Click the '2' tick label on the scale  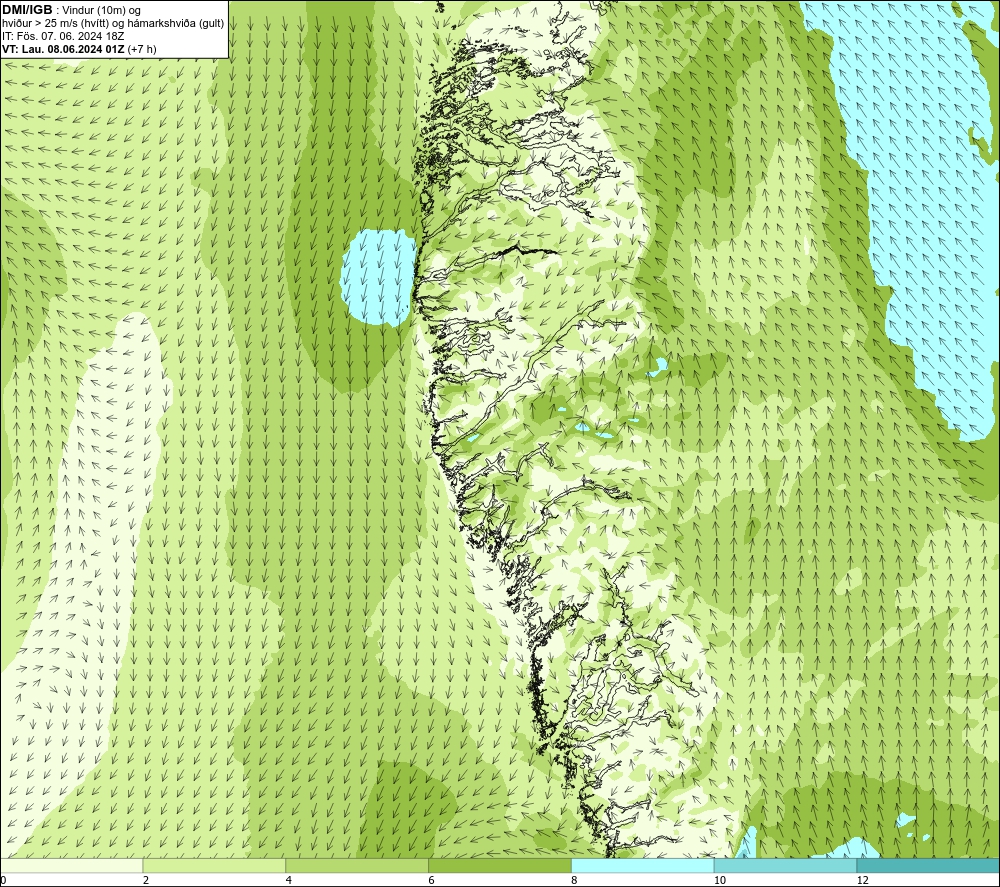[146, 881]
